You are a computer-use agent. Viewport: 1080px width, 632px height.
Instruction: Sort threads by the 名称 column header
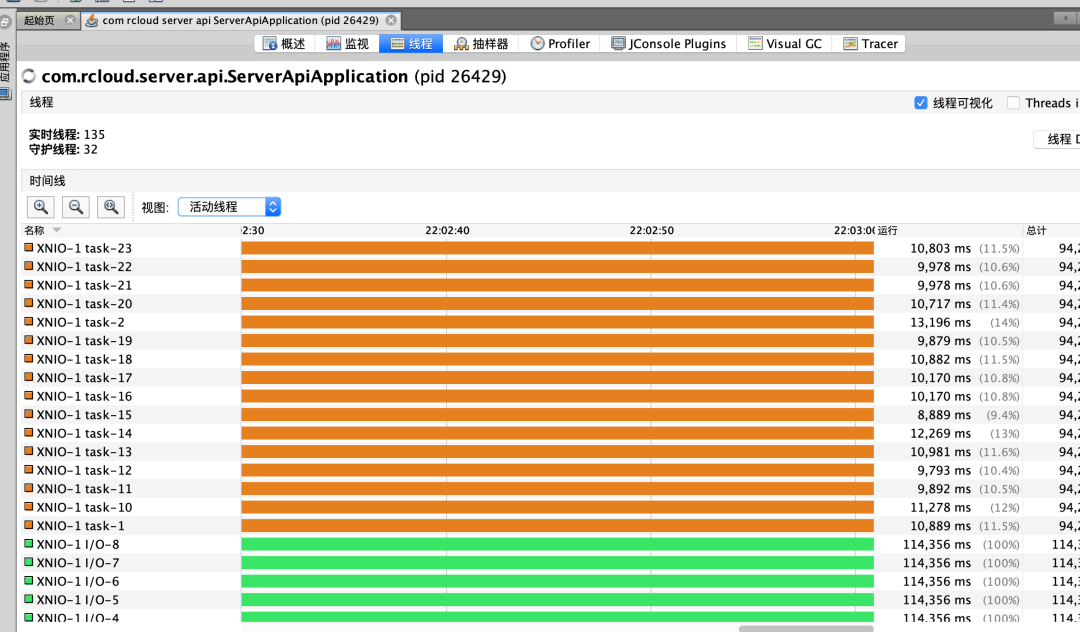(x=35, y=230)
